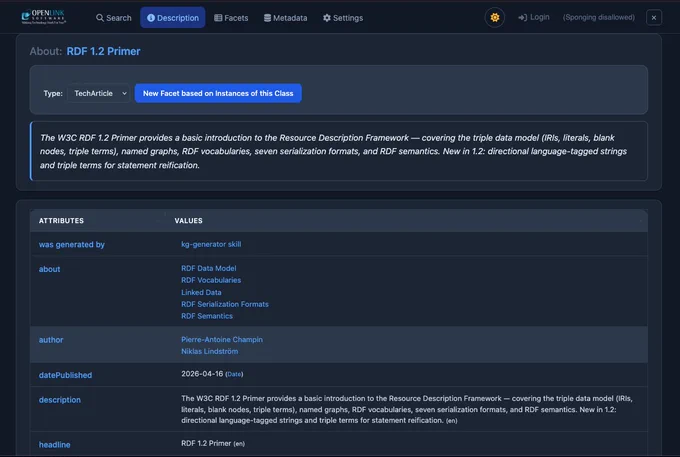680x457 pixels.
Task: Click the About: label
Action: (46, 51)
